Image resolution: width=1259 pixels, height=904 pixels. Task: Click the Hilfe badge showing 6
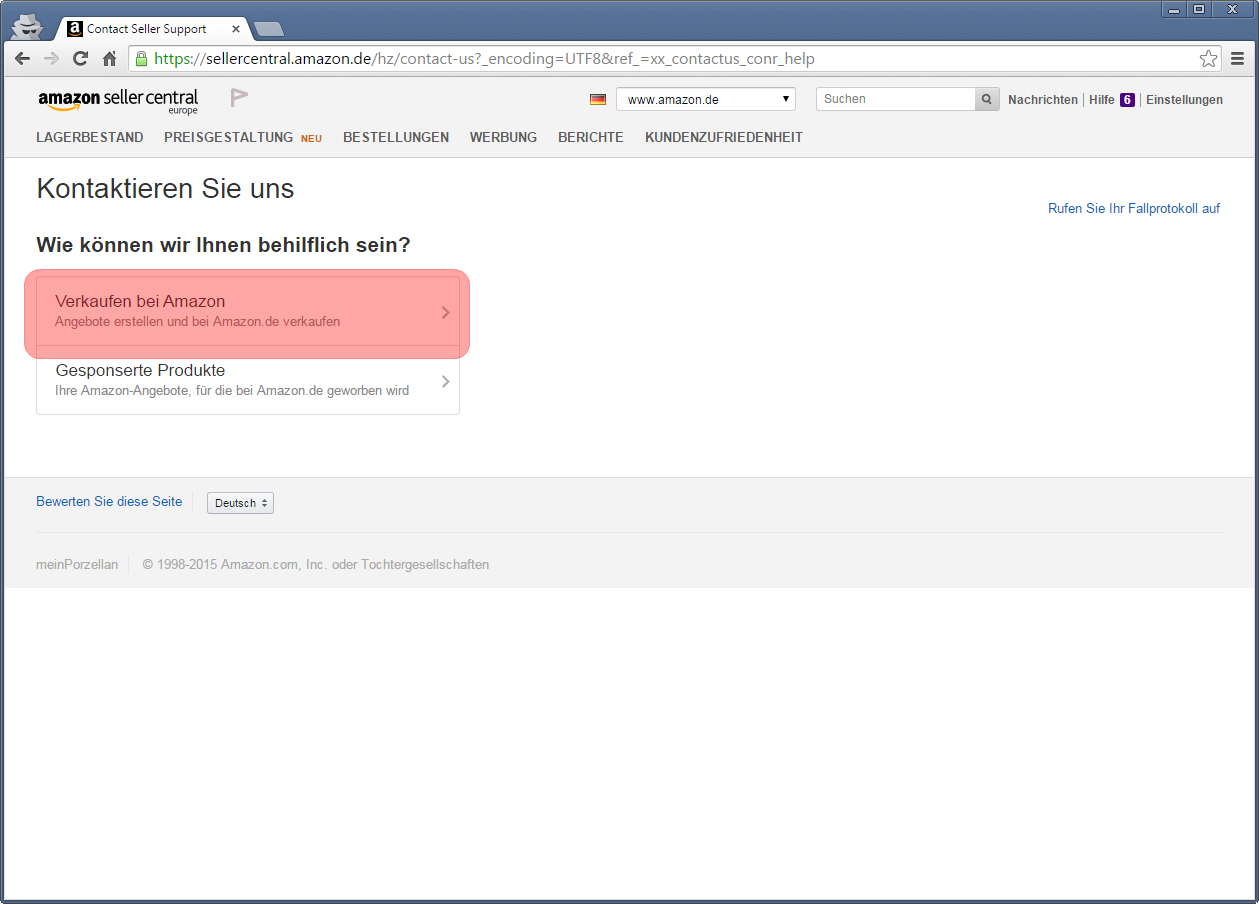pyautogui.click(x=1127, y=100)
